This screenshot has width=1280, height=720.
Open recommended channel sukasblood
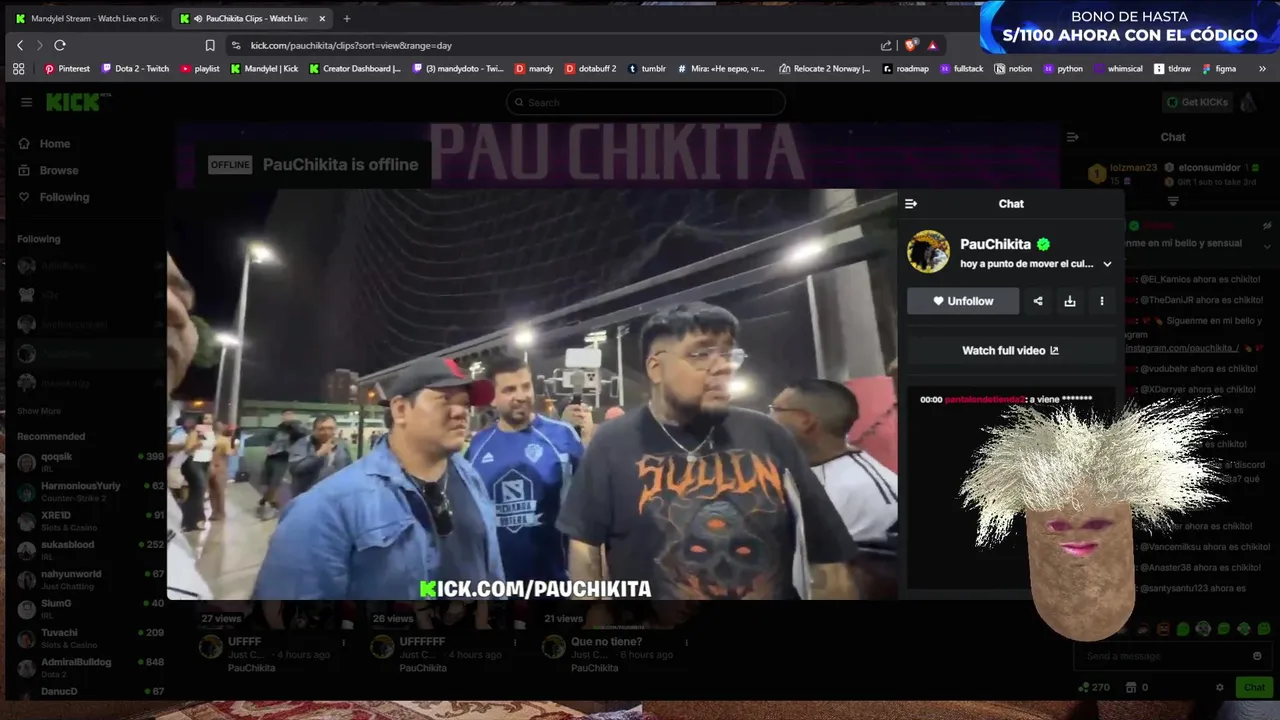click(x=90, y=550)
